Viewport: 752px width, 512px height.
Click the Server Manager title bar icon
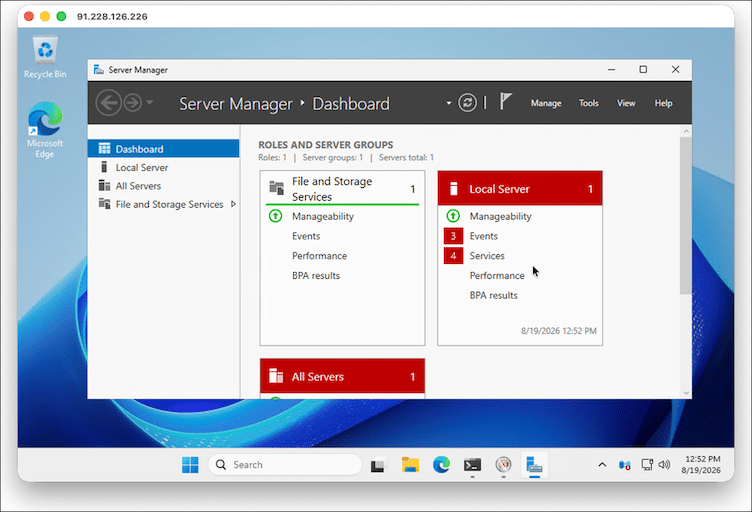tap(99, 70)
